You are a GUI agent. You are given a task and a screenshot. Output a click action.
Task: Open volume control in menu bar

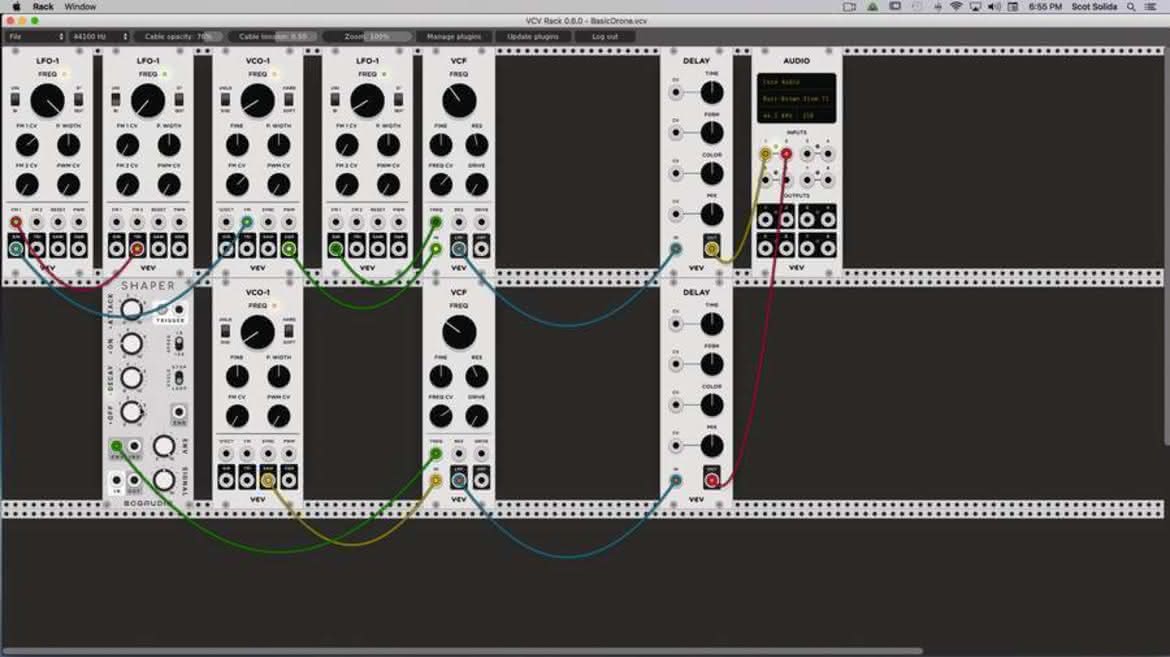995,7
